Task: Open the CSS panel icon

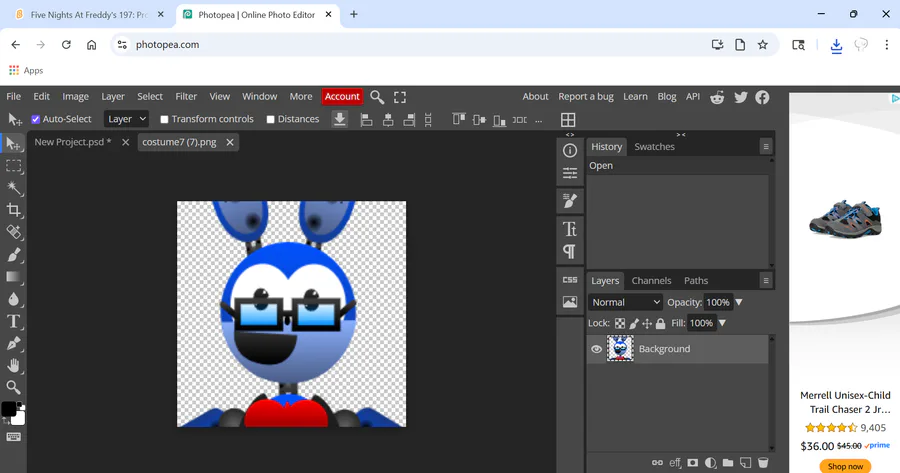Action: [x=570, y=280]
